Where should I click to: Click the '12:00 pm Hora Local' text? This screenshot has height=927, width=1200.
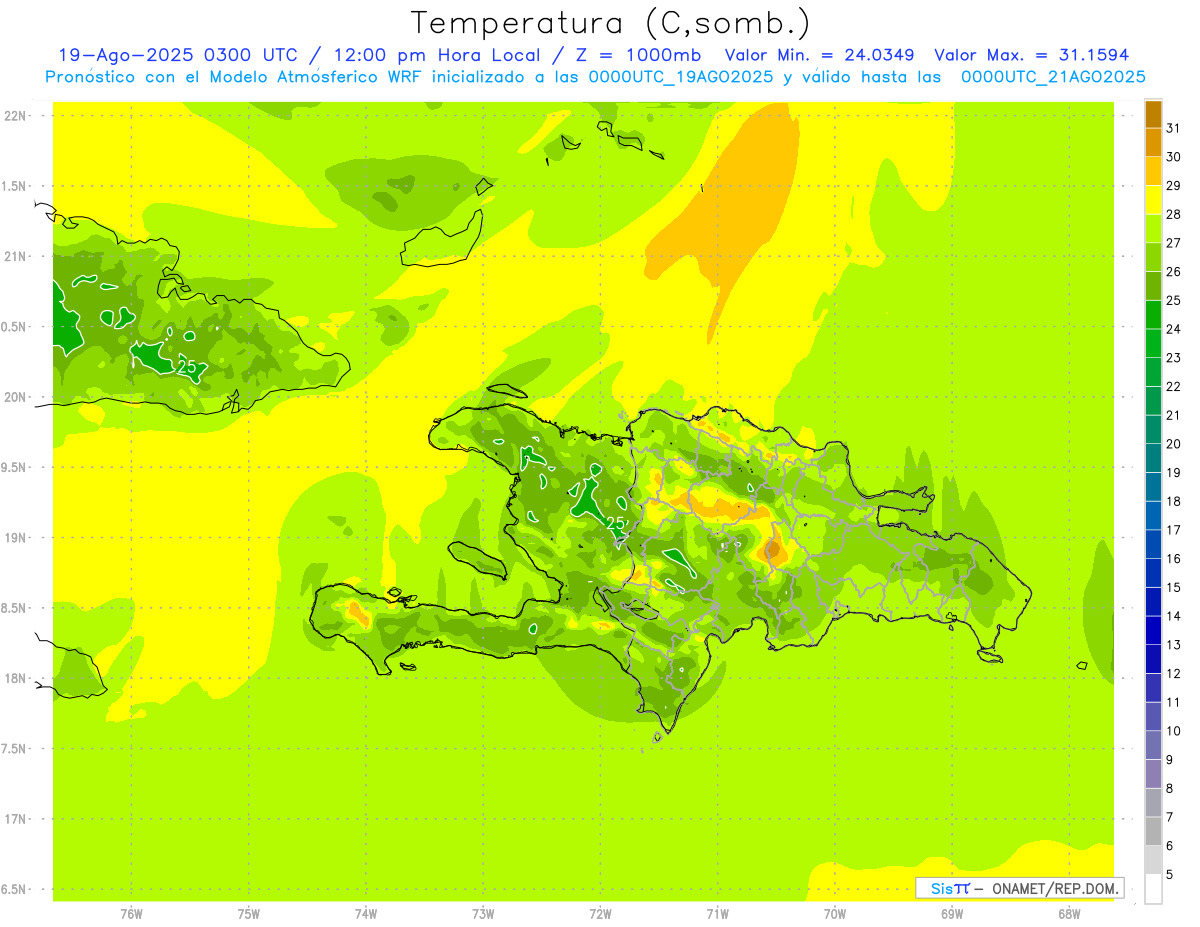point(440,55)
